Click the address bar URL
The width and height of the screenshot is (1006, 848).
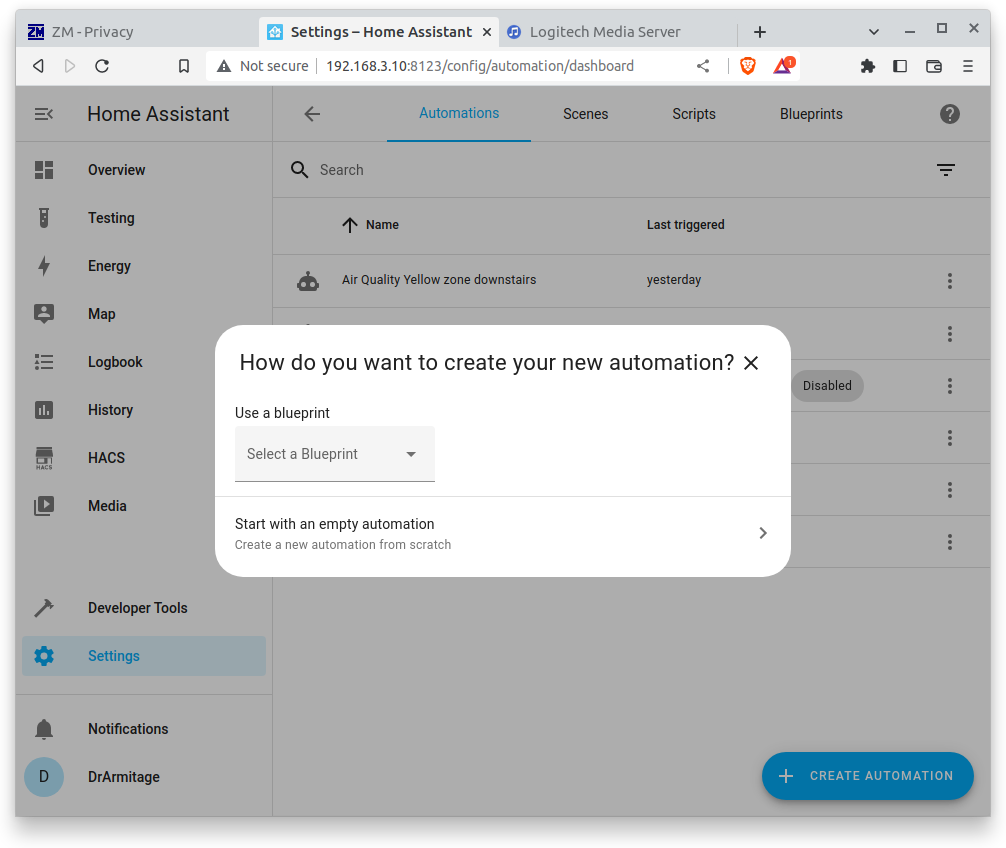point(480,66)
